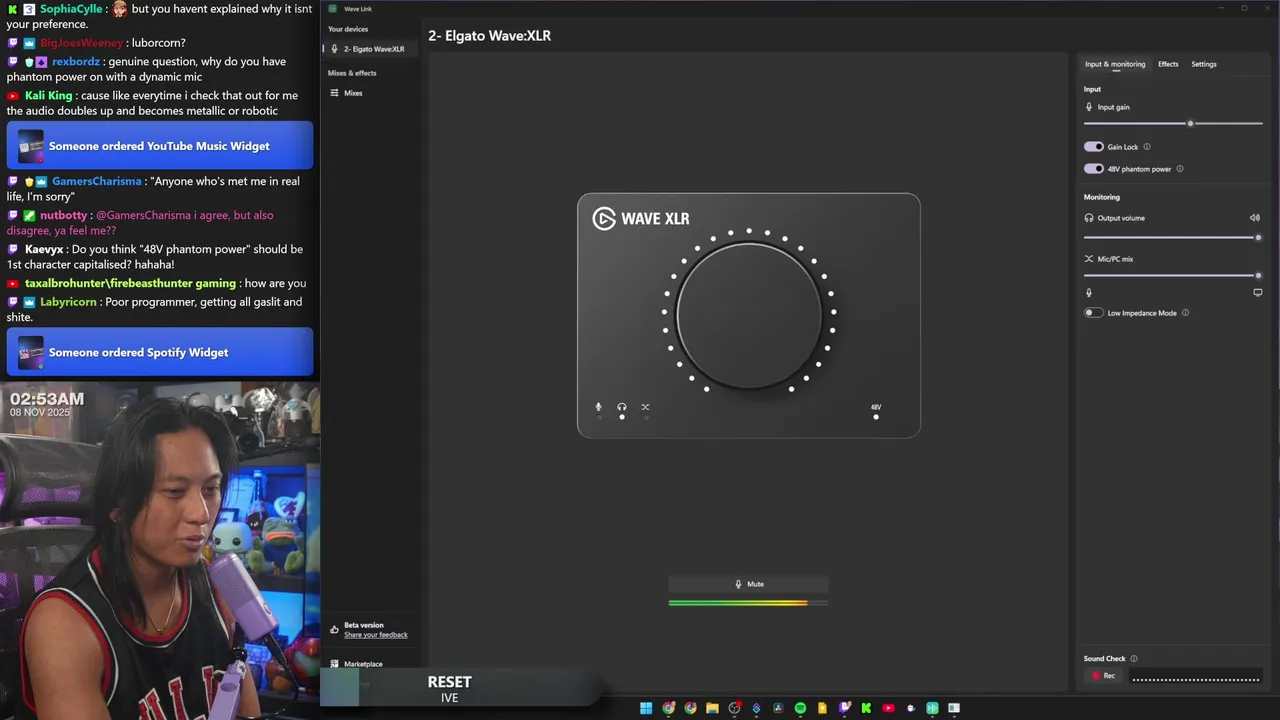The height and width of the screenshot is (720, 1280).
Task: Click username Labyricorn in chat
Action: point(69,302)
